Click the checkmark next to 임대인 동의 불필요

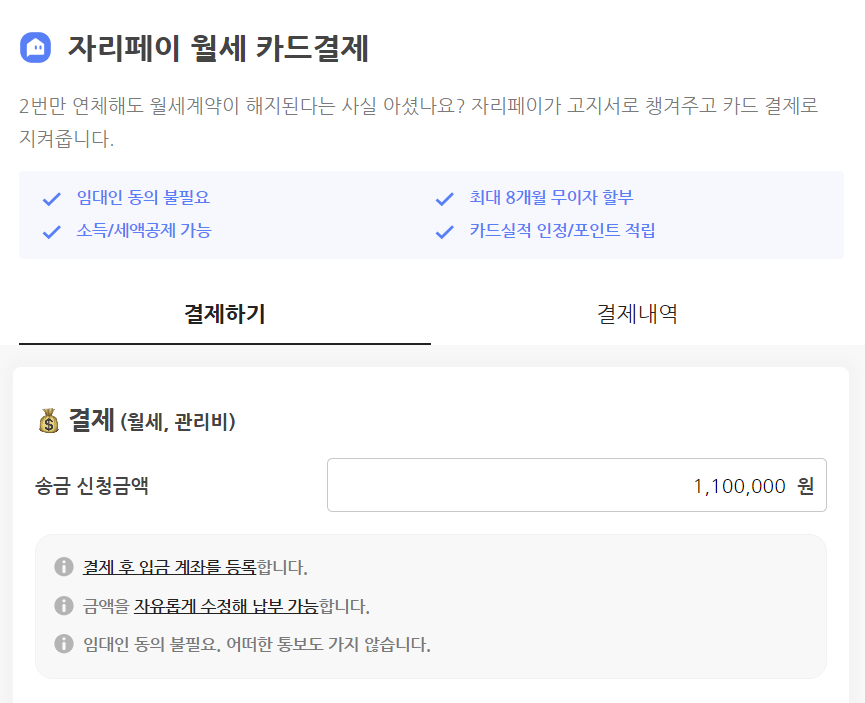51,198
